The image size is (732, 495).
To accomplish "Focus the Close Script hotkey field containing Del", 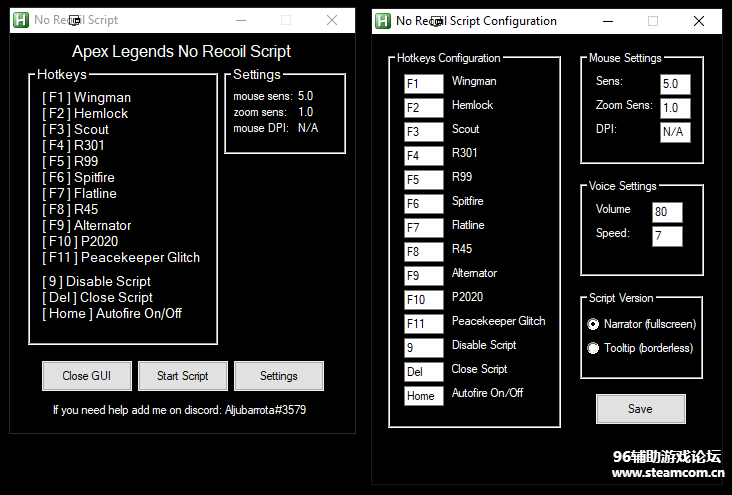I will (x=424, y=372).
